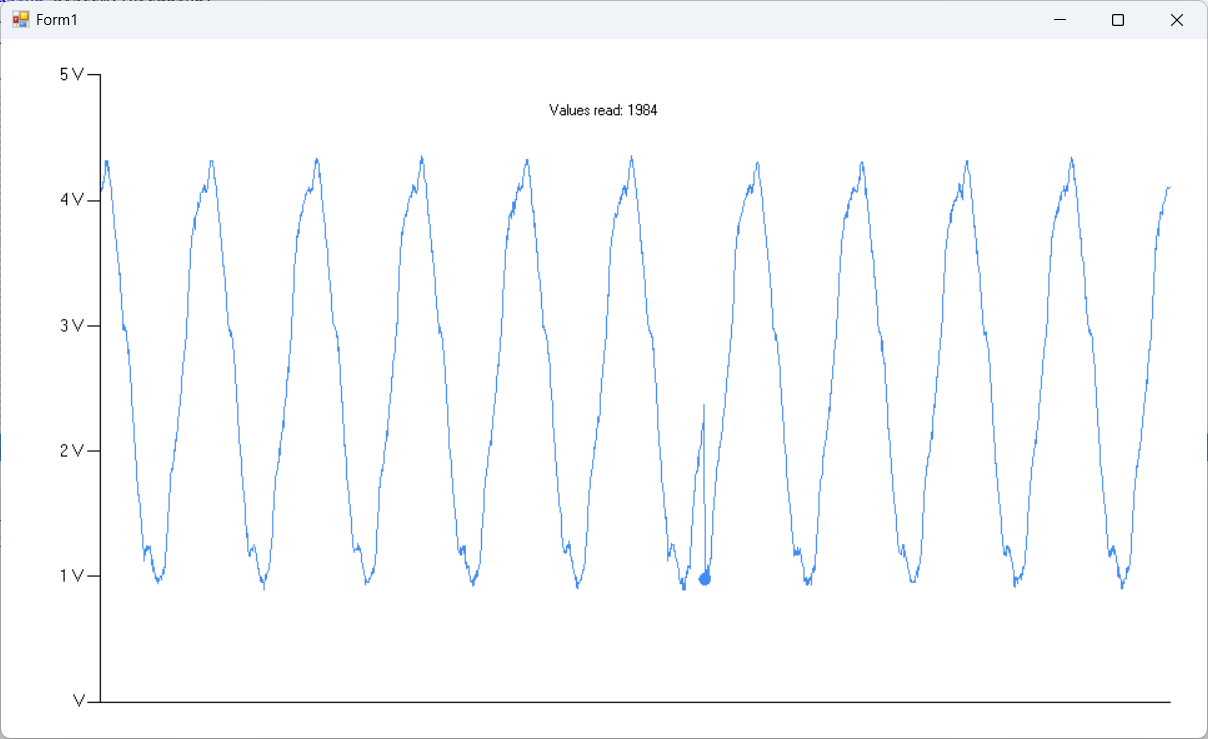Select the "5 V" axis label
Screen dimensions: 1208x739
[71, 75]
